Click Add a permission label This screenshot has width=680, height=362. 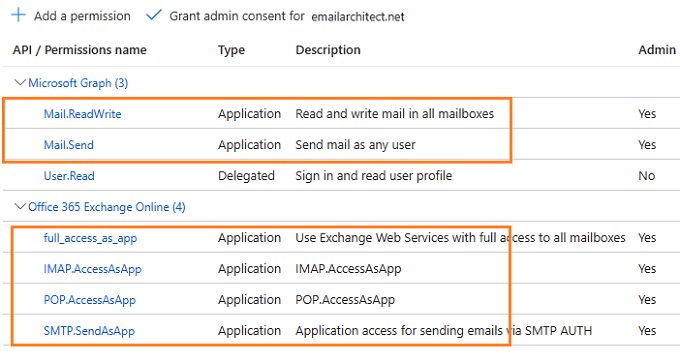point(82,16)
